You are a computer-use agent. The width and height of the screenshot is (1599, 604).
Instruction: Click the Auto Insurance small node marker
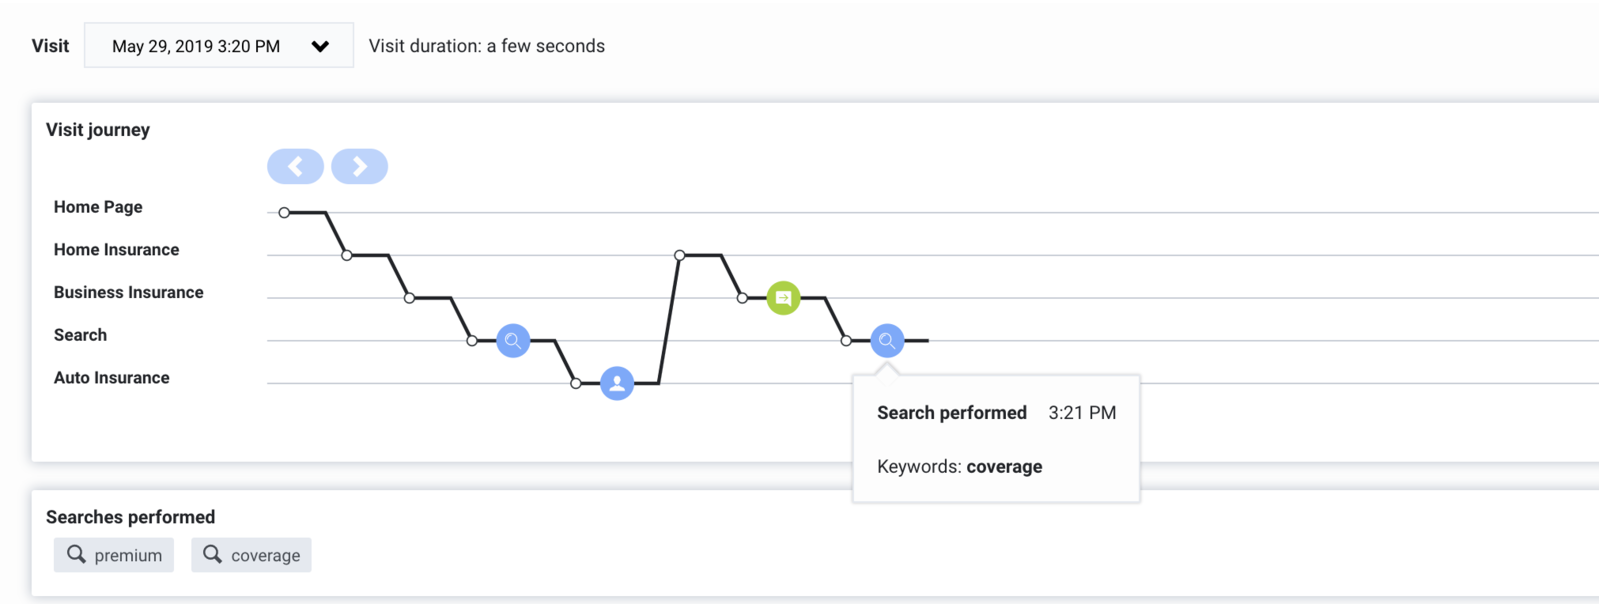[576, 383]
